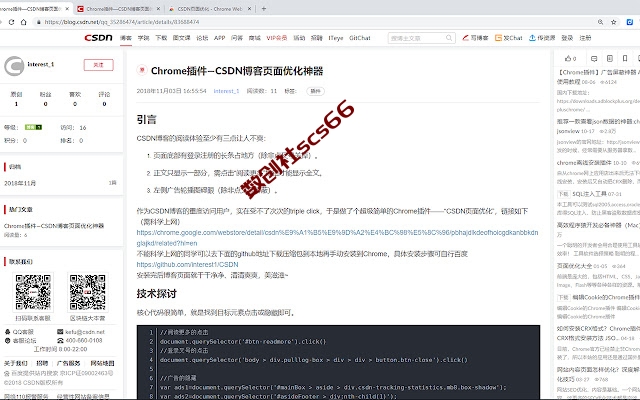The height and width of the screenshot is (400, 640).
Task: Click the site lock icon in address bar
Action: (x=39, y=22)
